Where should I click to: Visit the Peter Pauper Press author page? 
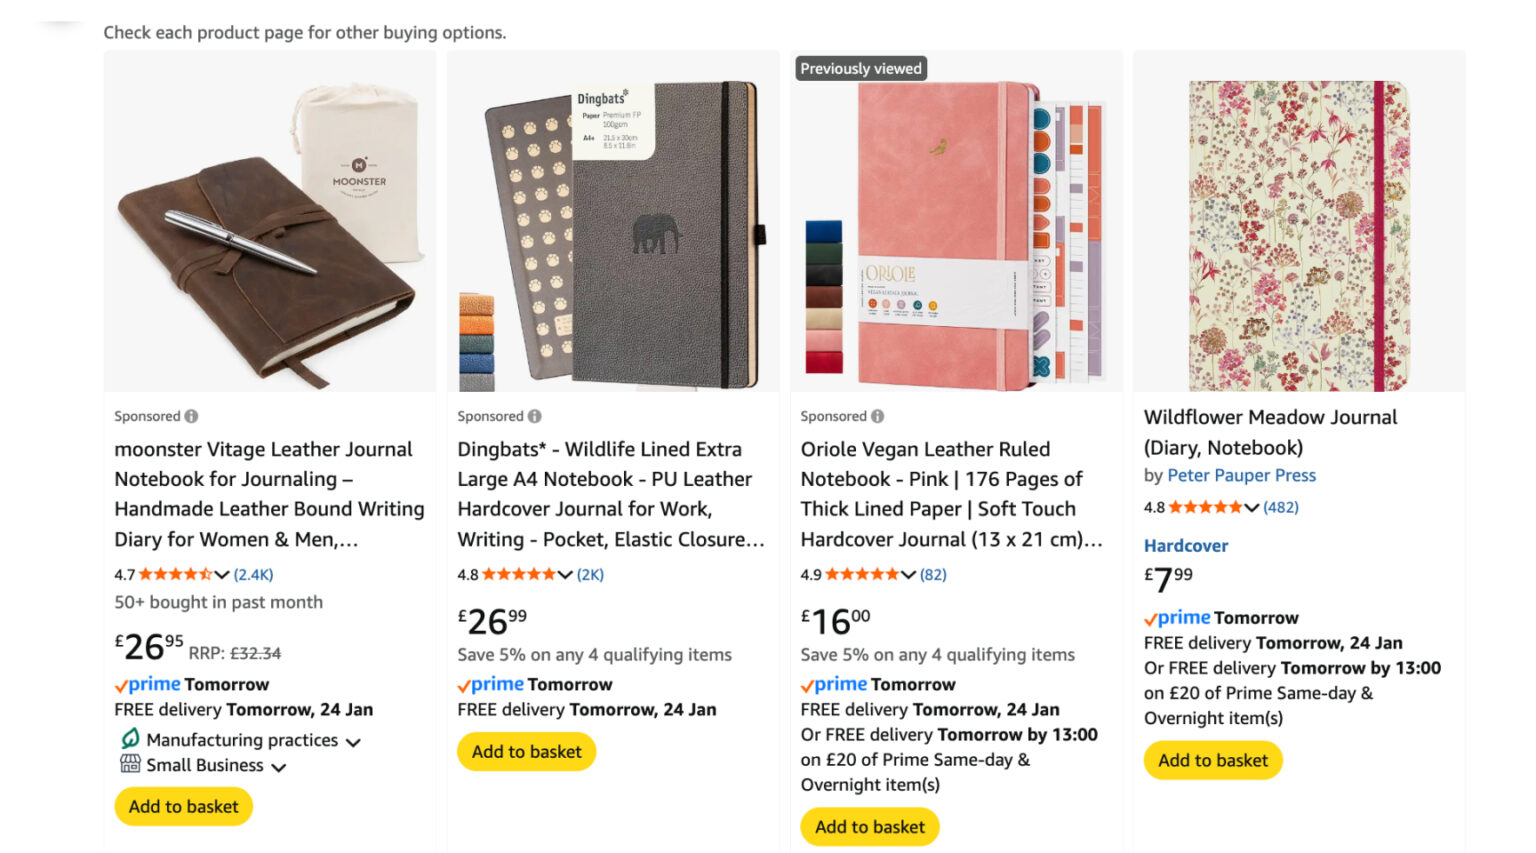point(1240,475)
